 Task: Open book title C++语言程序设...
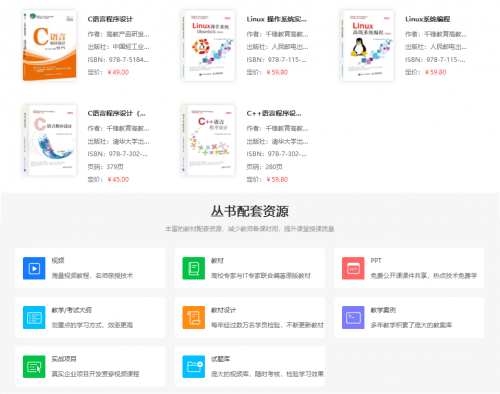(274, 113)
